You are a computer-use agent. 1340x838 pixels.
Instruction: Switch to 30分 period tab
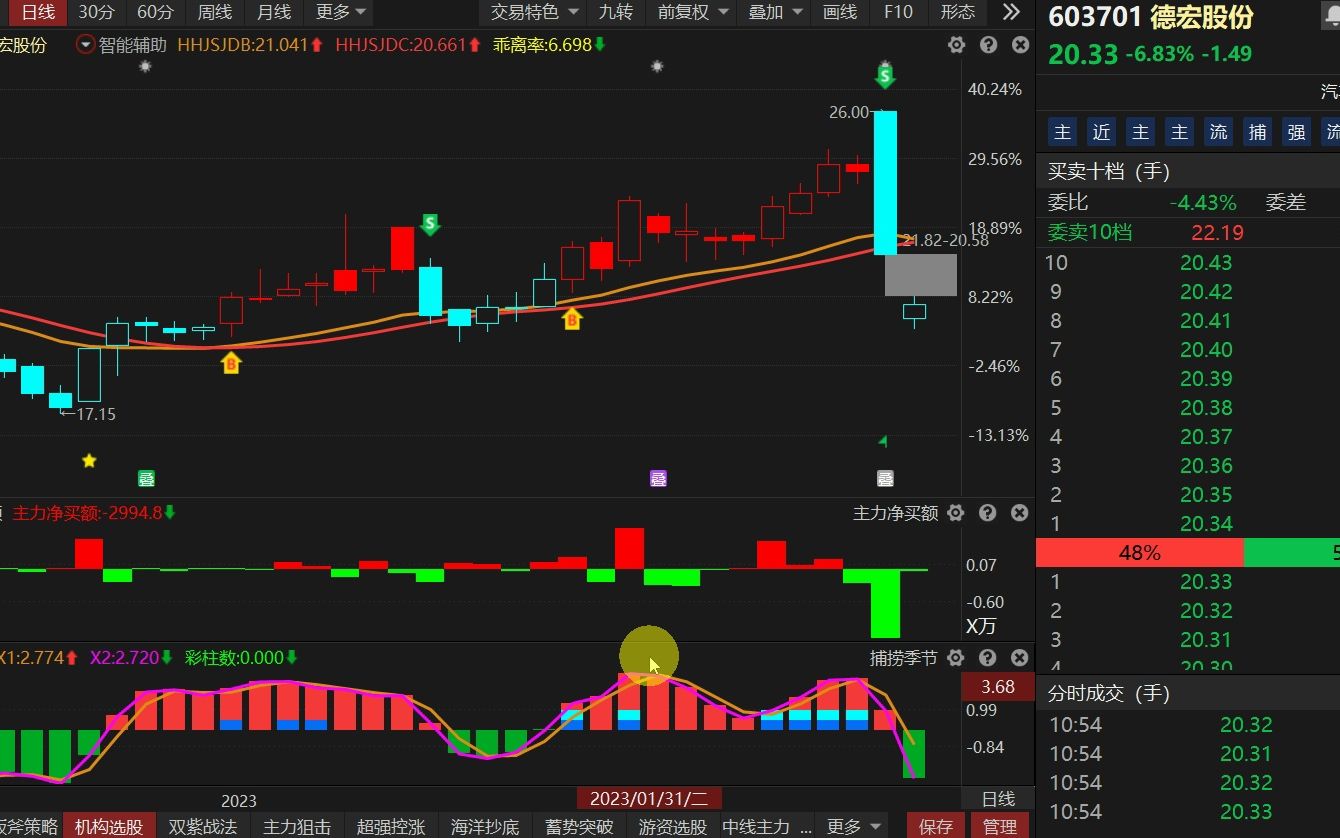[x=96, y=12]
